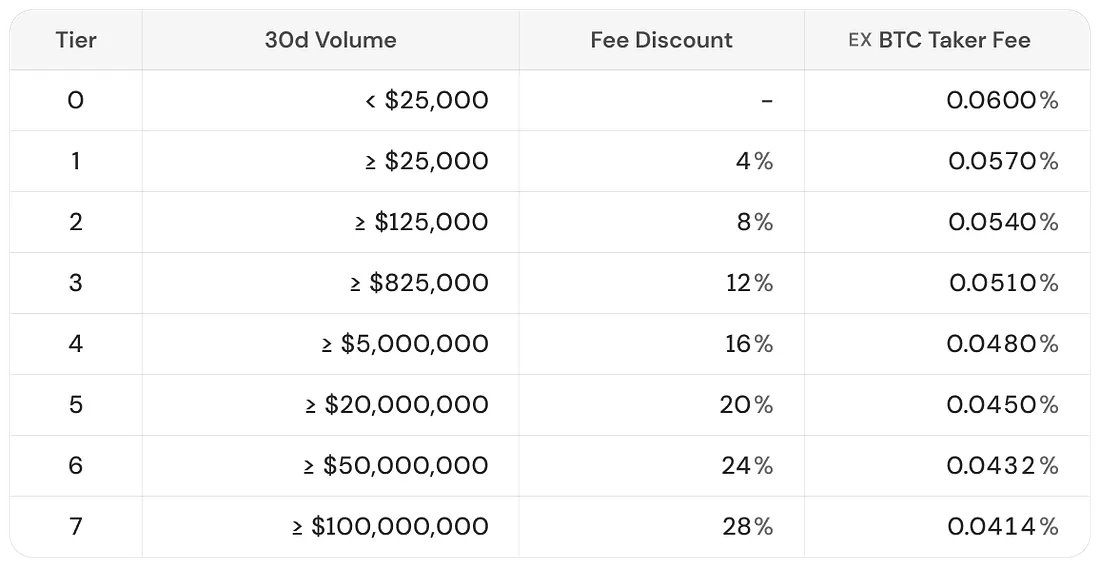Select the Tier 0 row number
Viewport: 1100px width, 567px height.
coord(76,100)
